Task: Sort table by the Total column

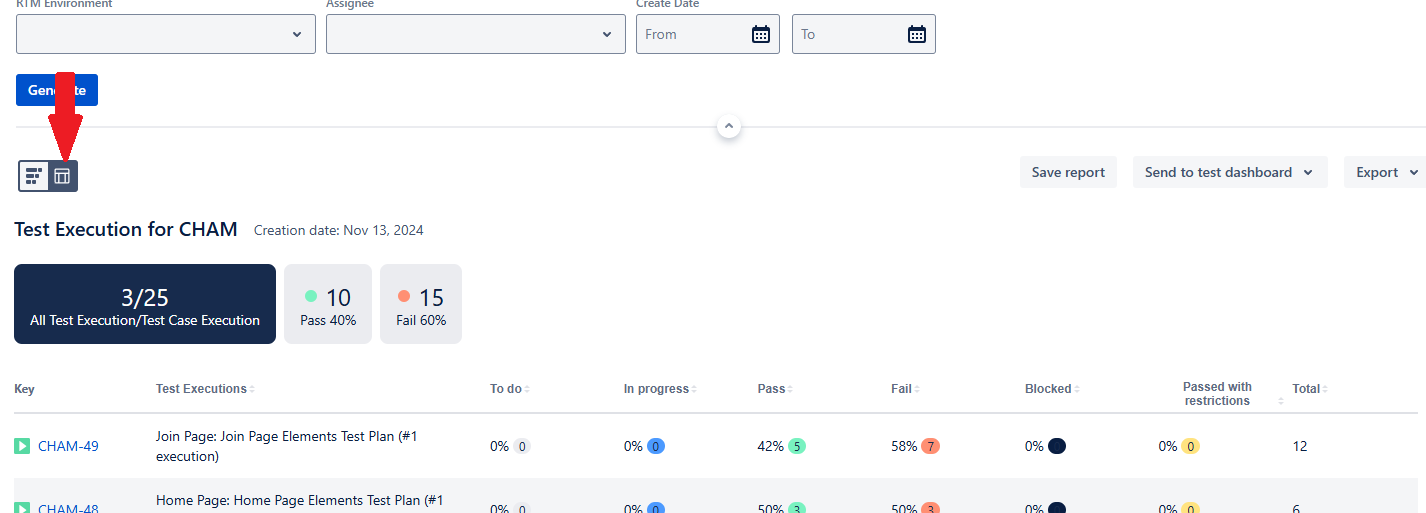Action: [1310, 389]
